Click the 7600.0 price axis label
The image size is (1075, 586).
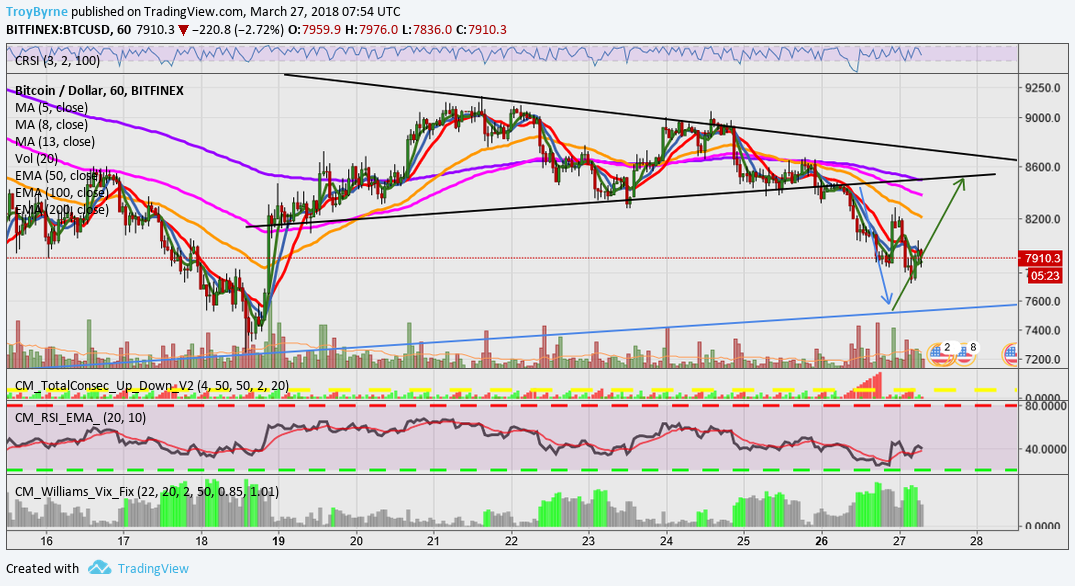pos(1043,302)
